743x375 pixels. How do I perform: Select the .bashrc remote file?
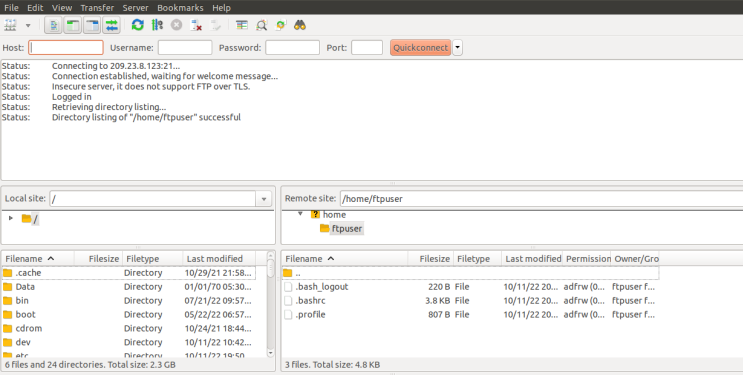[x=471, y=300]
